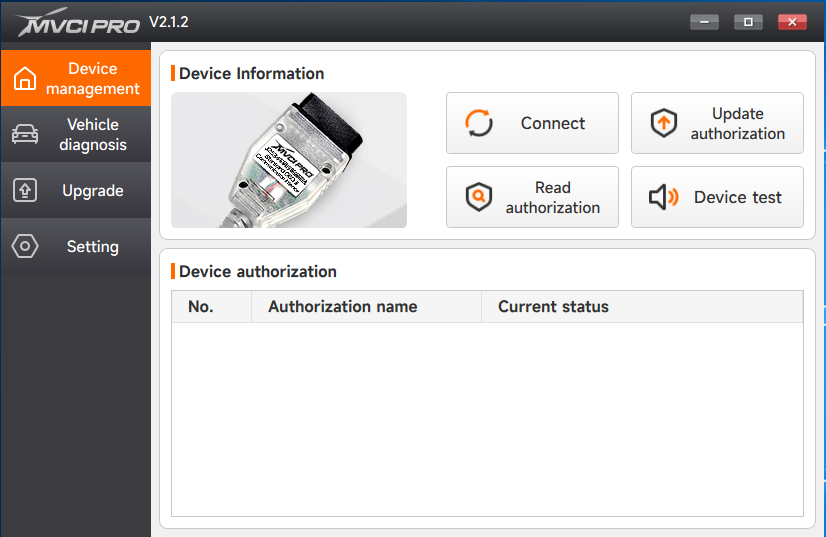This screenshot has width=826, height=537.
Task: Click the circular arrows Connect icon
Action: pos(480,123)
